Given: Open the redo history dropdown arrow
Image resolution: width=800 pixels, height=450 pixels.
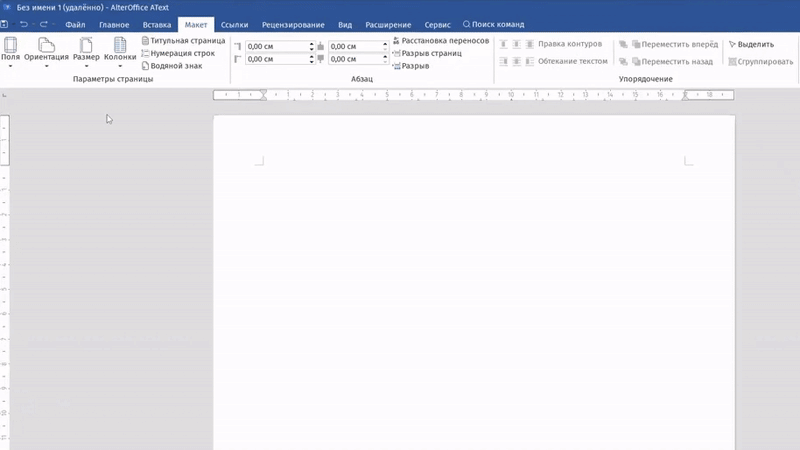Looking at the screenshot, I should click(x=53, y=24).
